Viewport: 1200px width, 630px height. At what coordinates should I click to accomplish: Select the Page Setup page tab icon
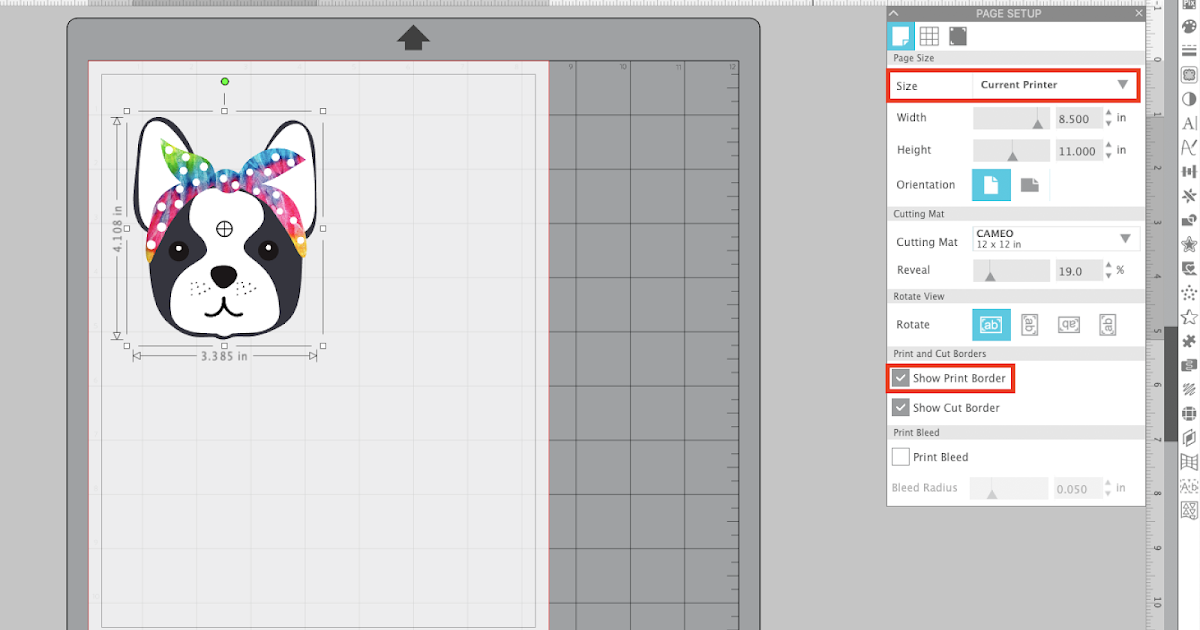pyautogui.click(x=901, y=36)
